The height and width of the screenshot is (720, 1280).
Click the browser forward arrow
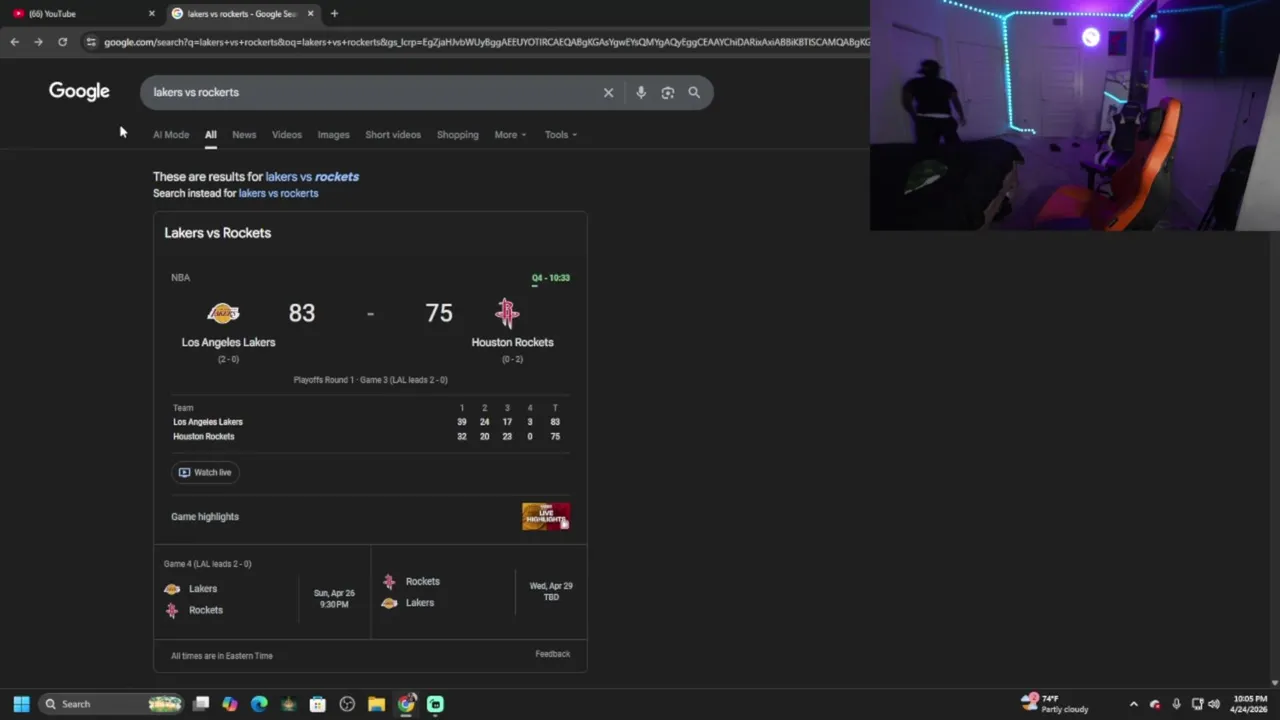(x=38, y=42)
